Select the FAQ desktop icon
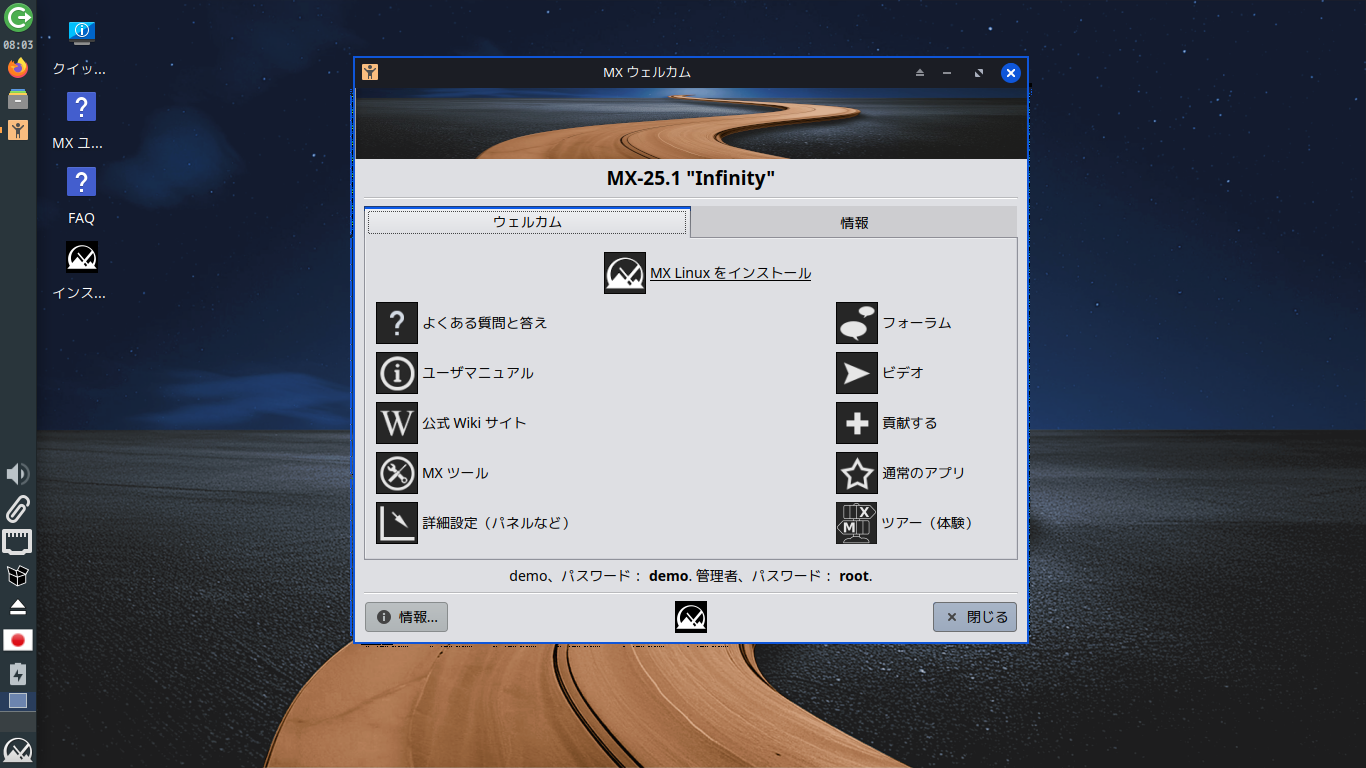Viewport: 1366px width, 768px height. pos(81,197)
